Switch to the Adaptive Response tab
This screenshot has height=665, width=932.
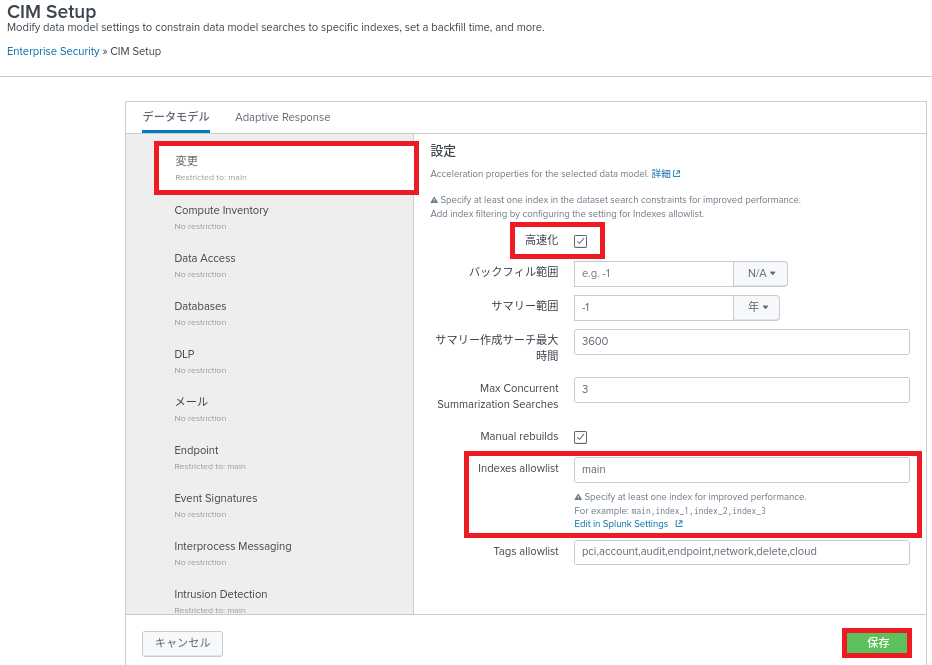(x=282, y=117)
